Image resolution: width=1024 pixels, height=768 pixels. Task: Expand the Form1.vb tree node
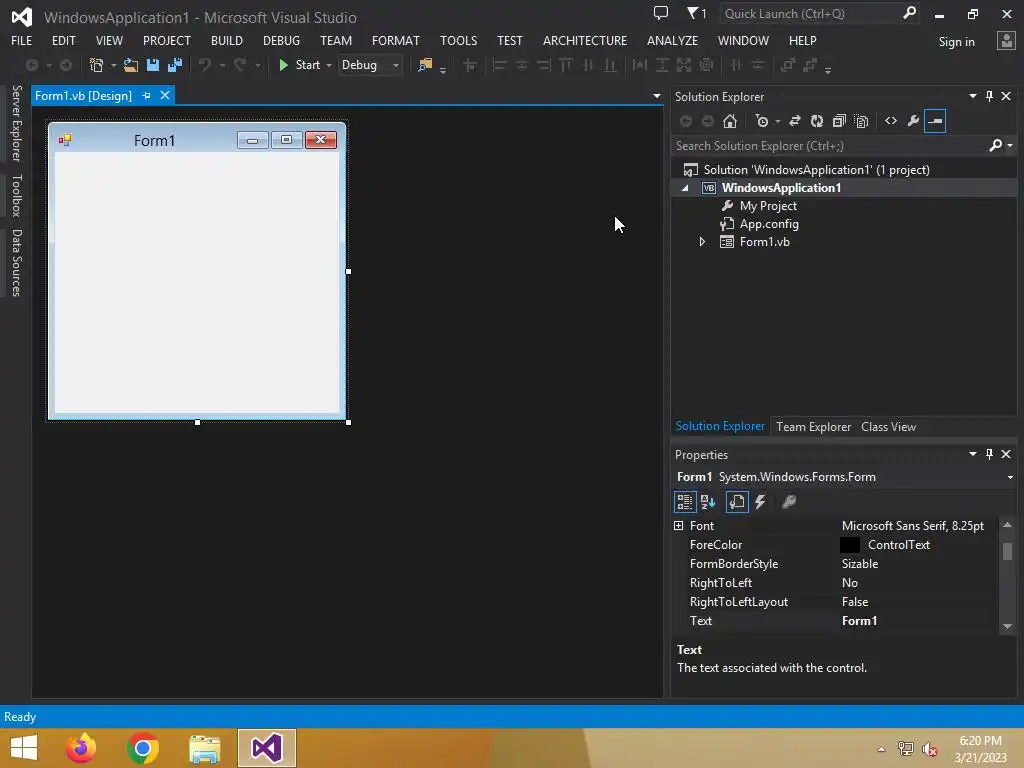tap(702, 242)
